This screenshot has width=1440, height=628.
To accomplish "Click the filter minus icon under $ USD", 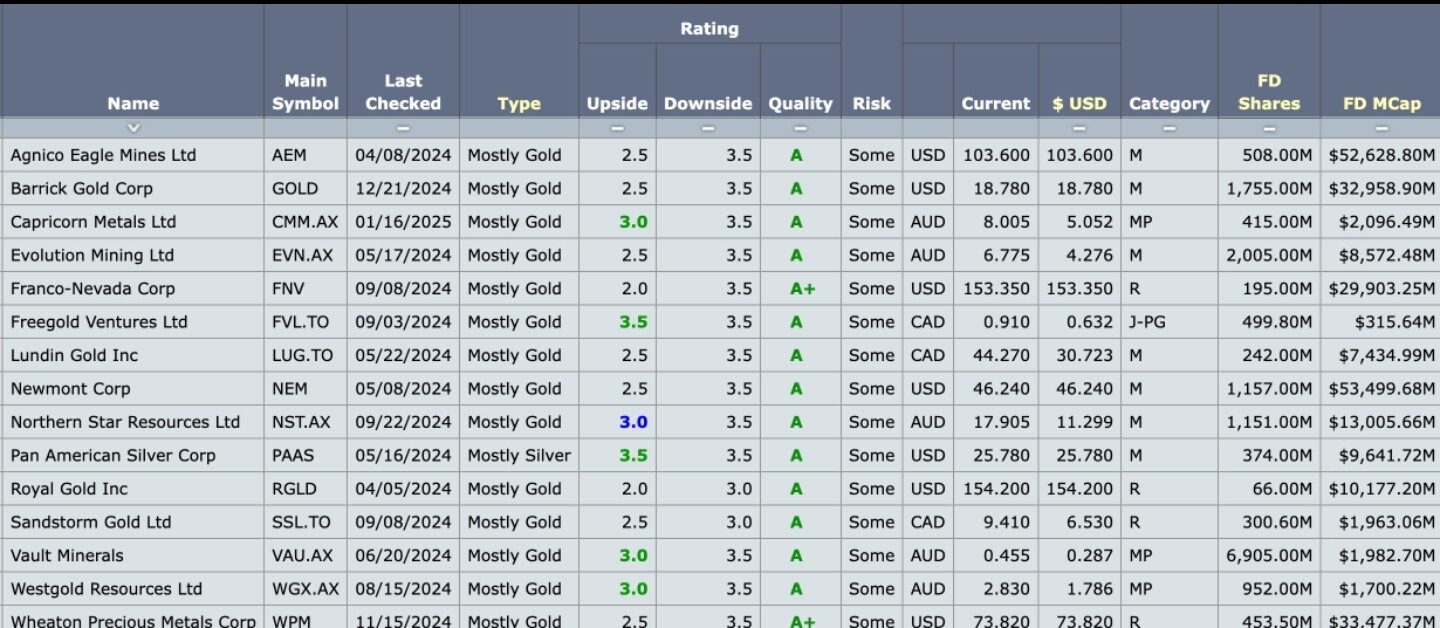I will (x=1079, y=128).
